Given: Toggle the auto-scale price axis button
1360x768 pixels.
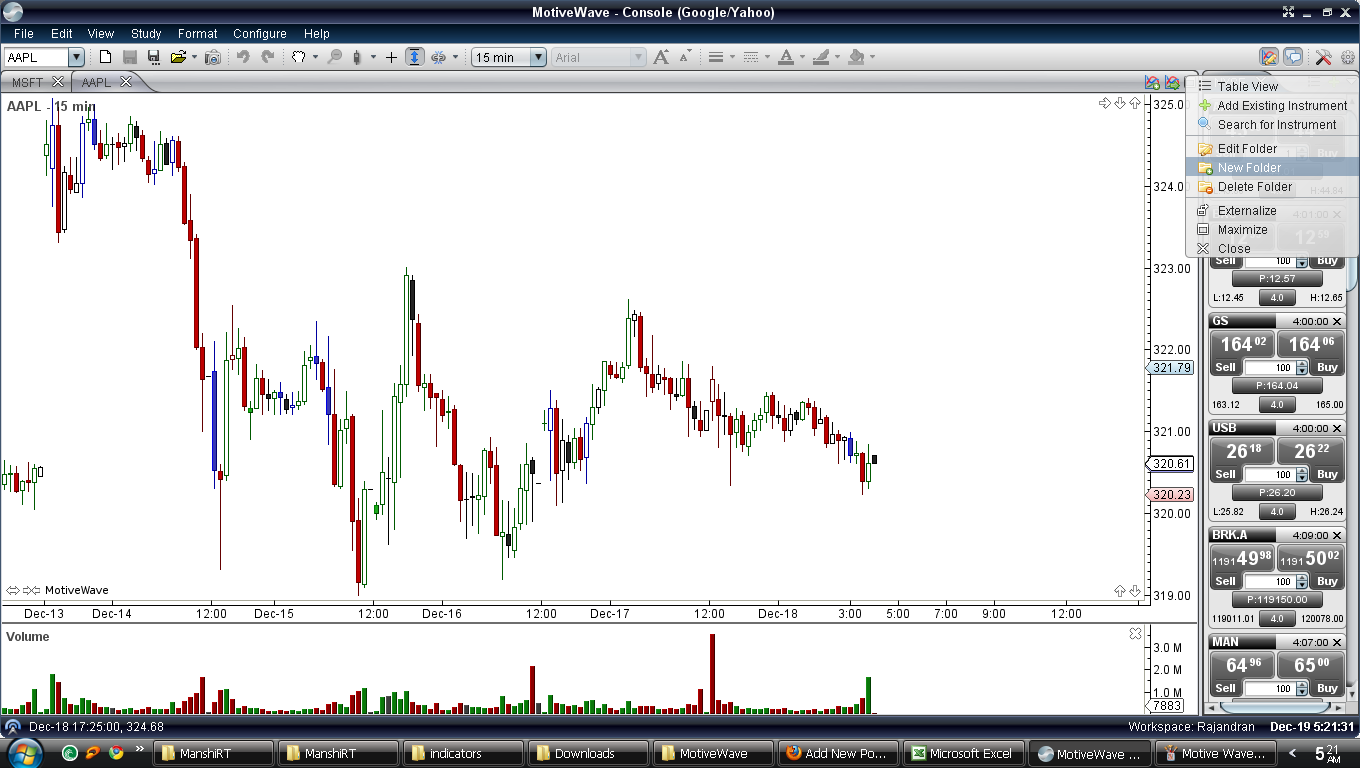Looking at the screenshot, I should pyautogui.click(x=415, y=57).
